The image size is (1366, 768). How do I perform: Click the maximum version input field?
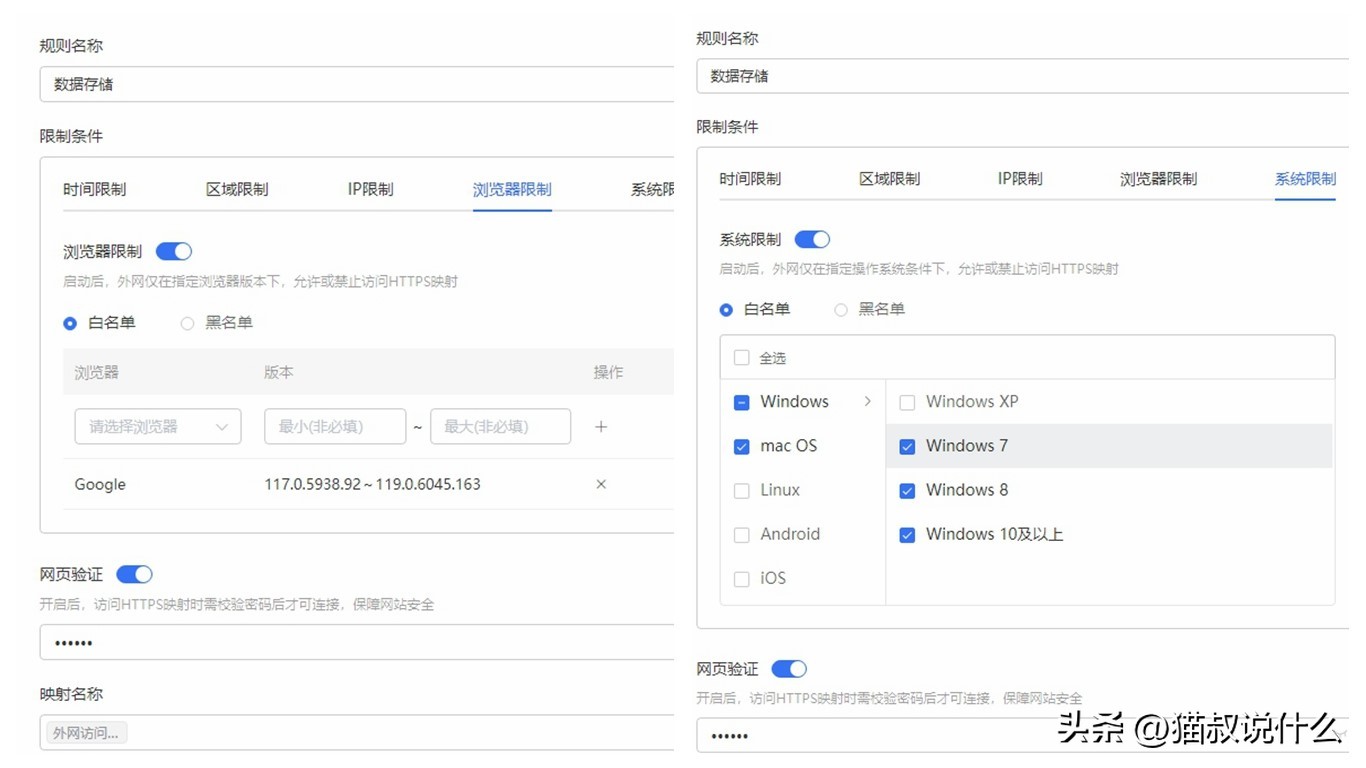tap(500, 426)
